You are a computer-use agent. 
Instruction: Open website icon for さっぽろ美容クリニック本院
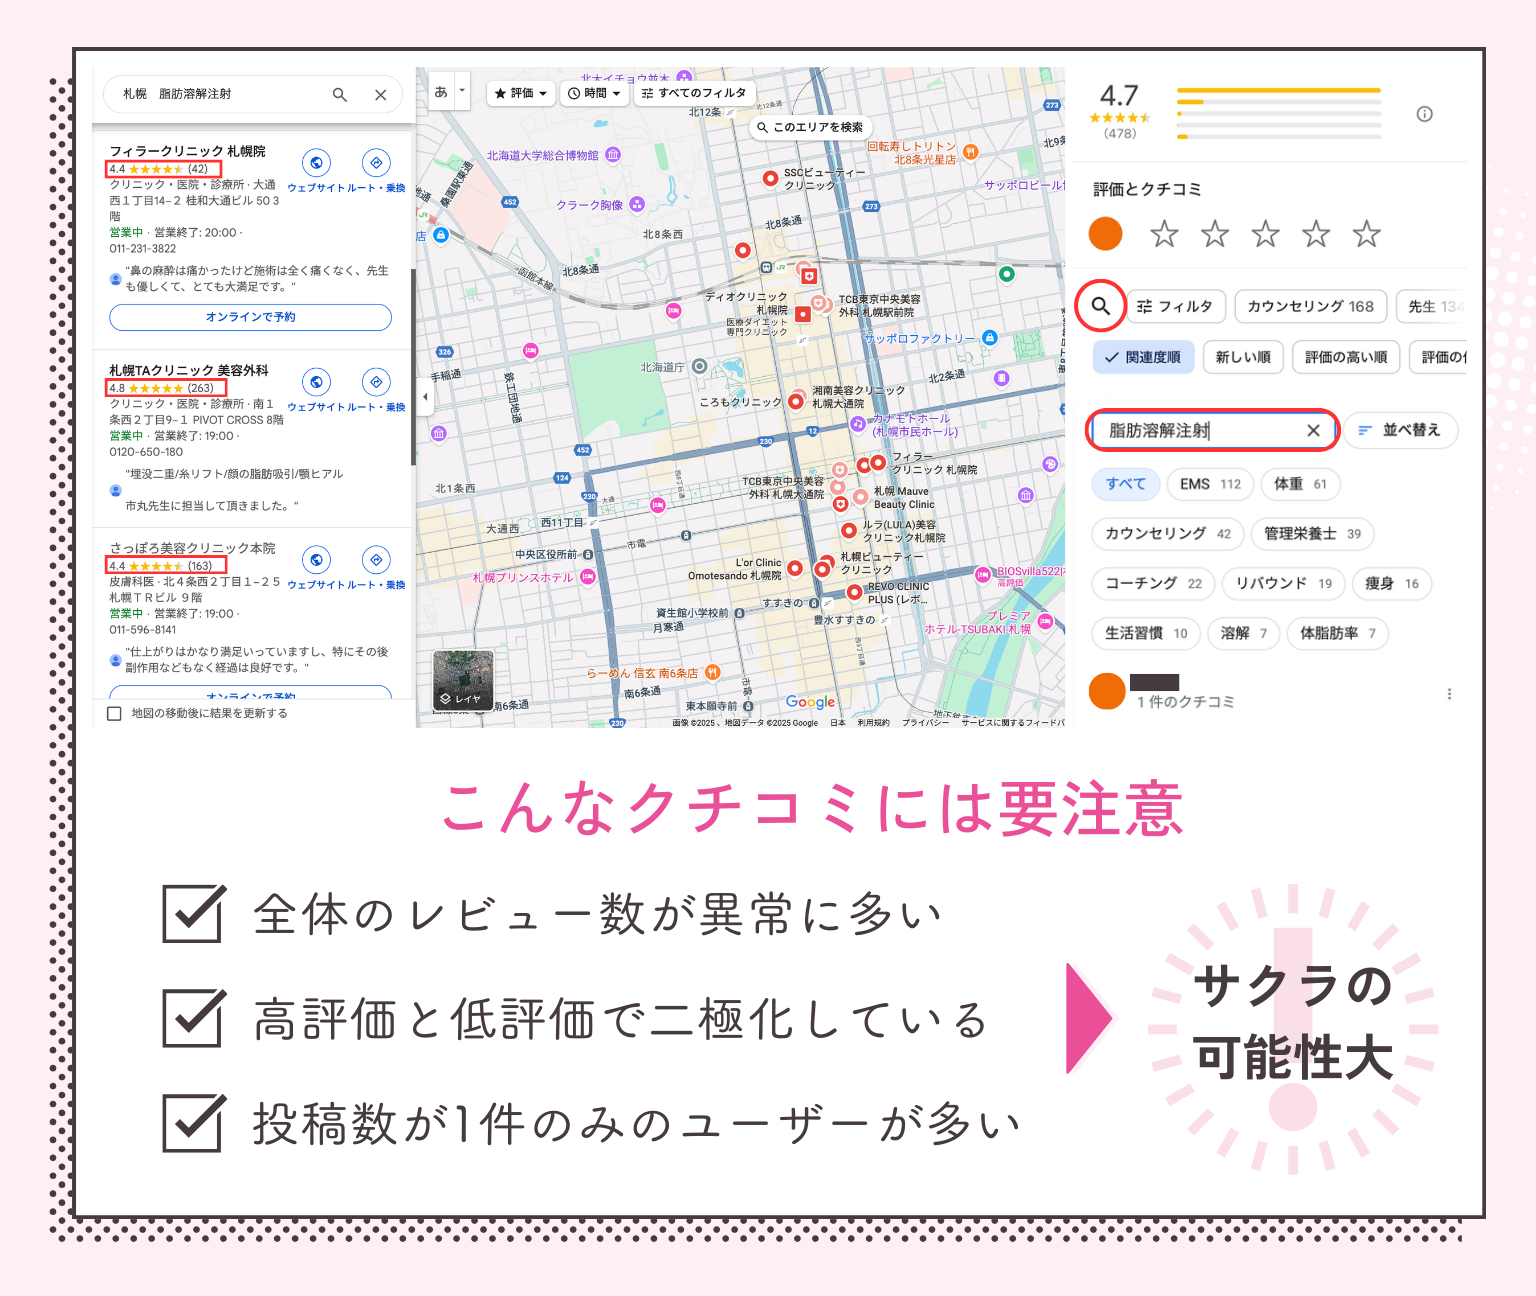[316, 560]
